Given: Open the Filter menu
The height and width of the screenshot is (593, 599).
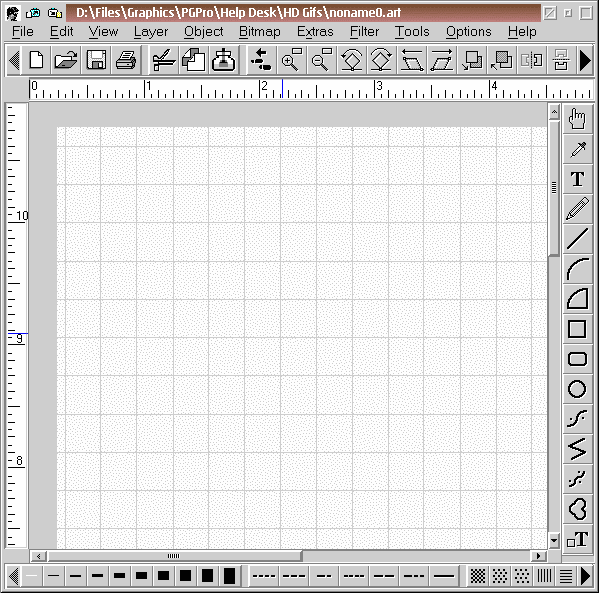Looking at the screenshot, I should point(364,32).
